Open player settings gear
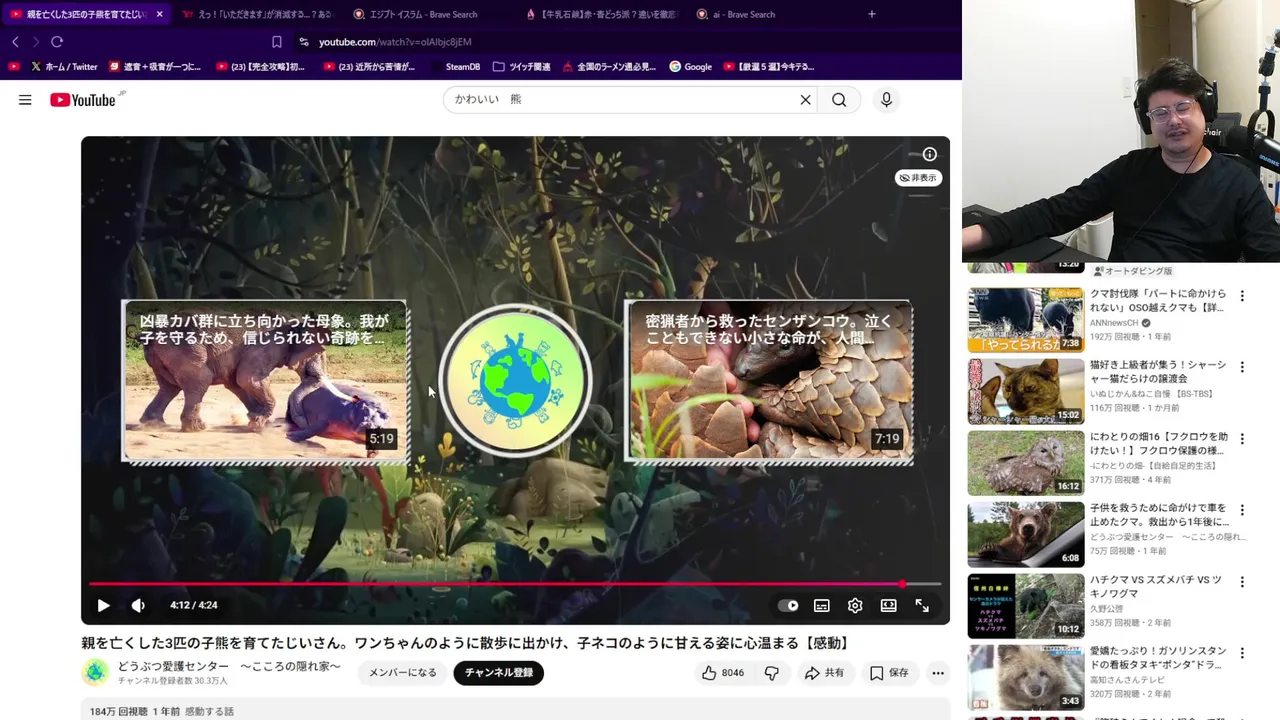The height and width of the screenshot is (720, 1280). coord(855,605)
